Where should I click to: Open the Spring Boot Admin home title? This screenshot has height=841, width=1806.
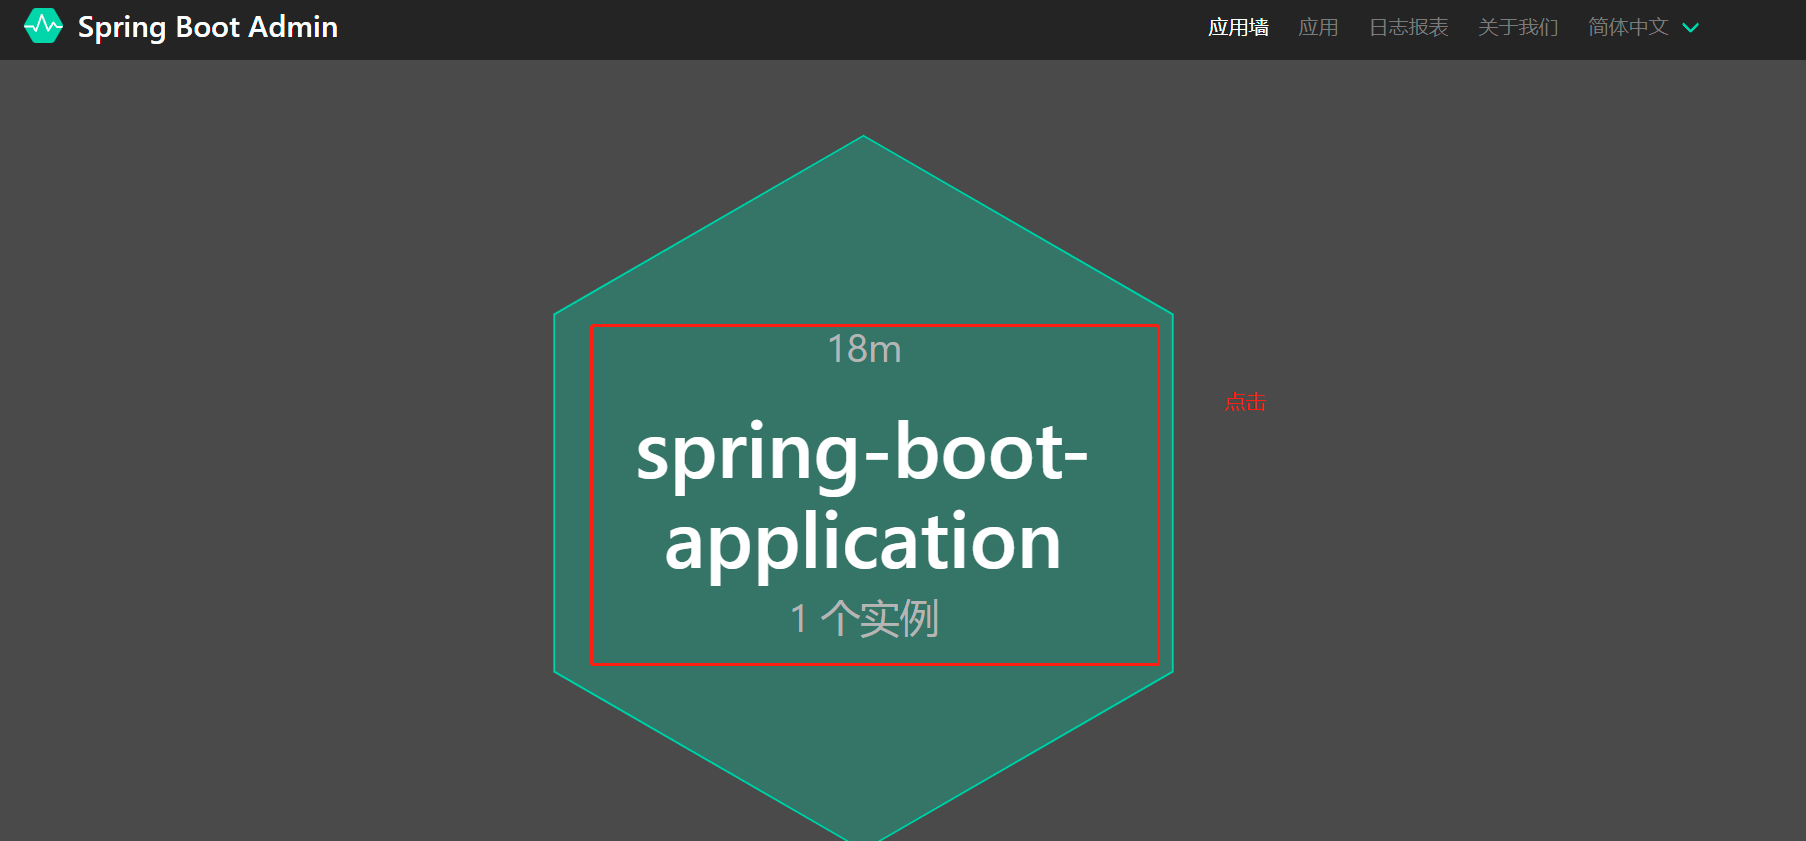pos(208,27)
